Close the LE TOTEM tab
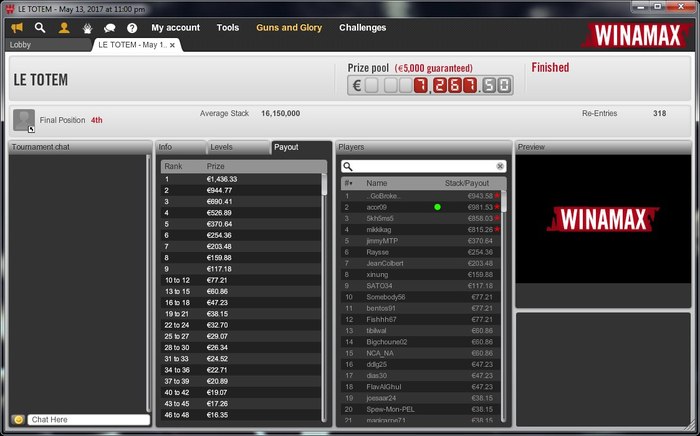700x436 pixels. 172,45
